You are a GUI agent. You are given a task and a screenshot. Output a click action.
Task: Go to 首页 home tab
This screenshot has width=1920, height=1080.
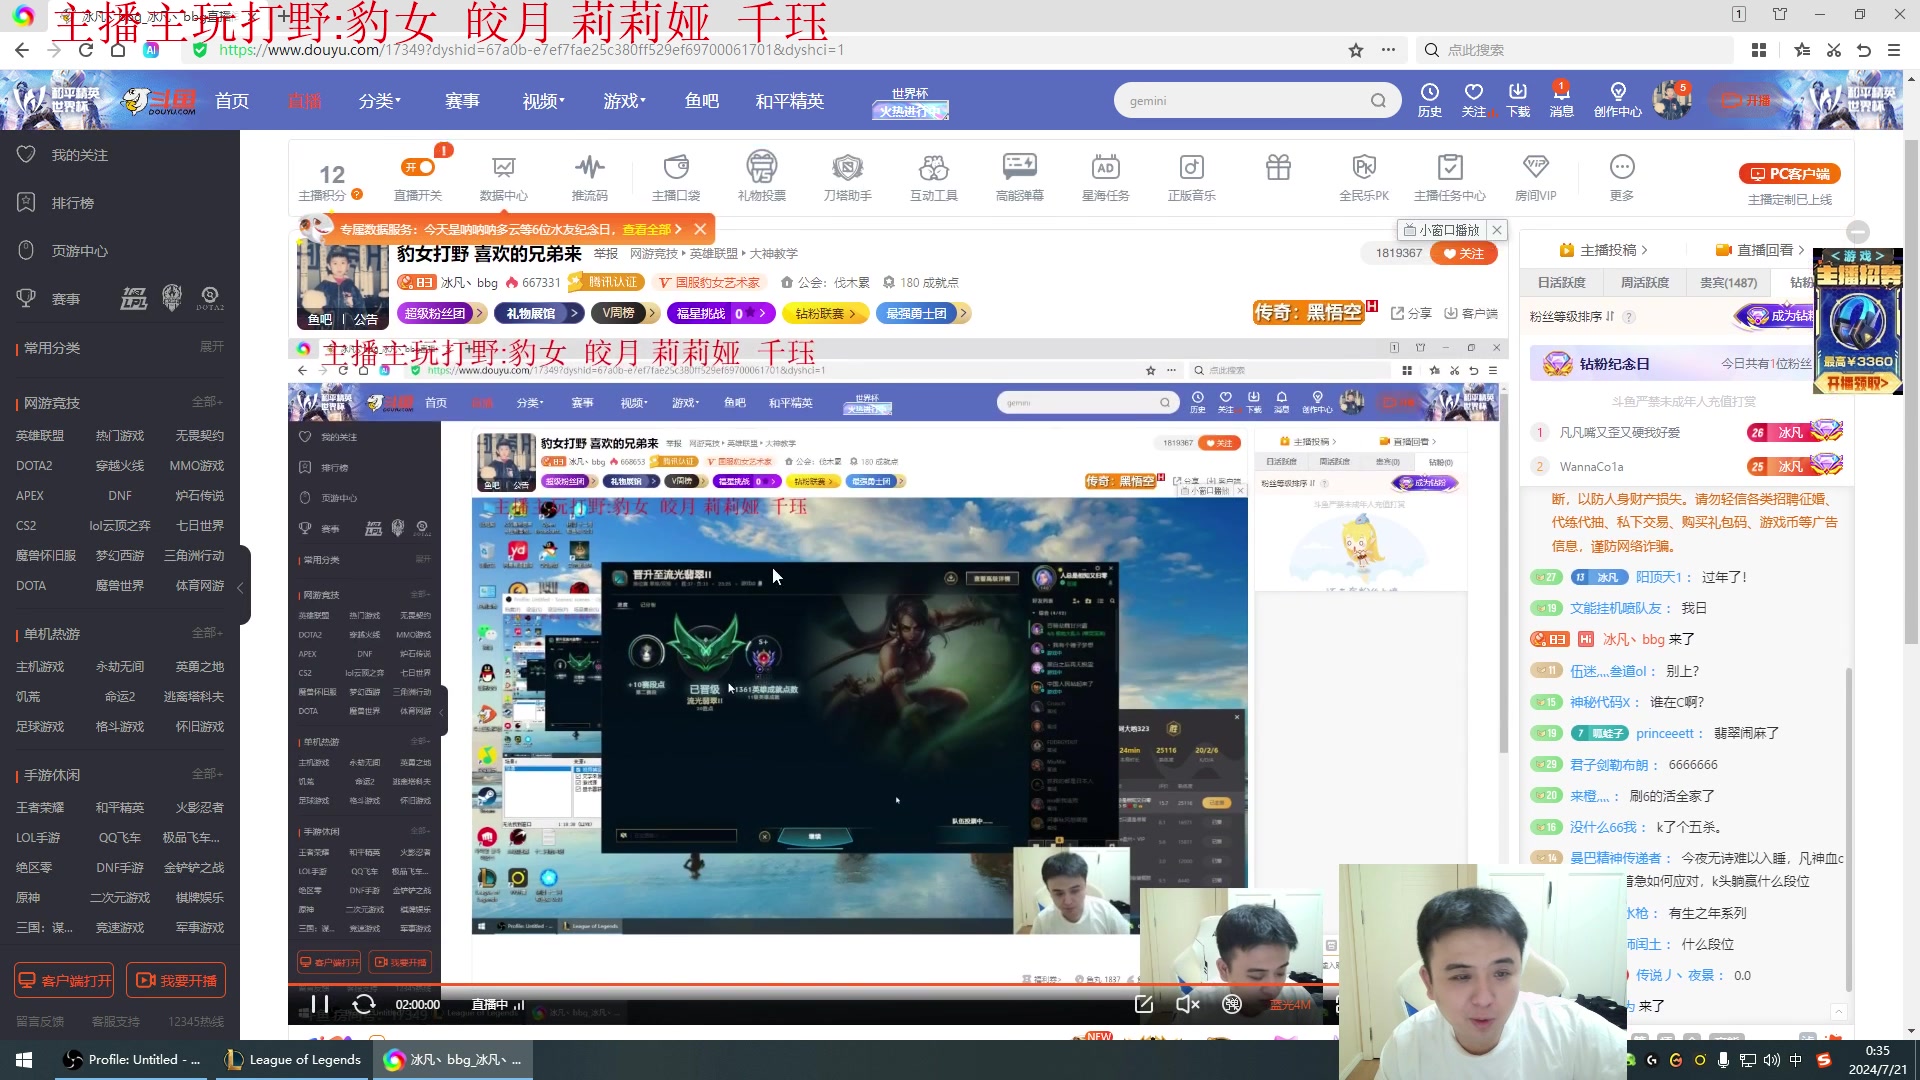pyautogui.click(x=232, y=101)
